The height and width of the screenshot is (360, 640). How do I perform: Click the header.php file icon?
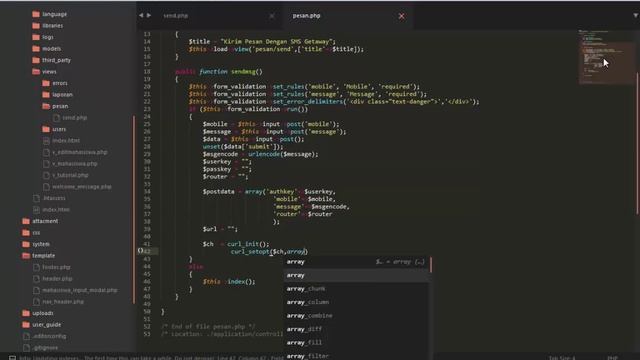pyautogui.click(x=36, y=278)
